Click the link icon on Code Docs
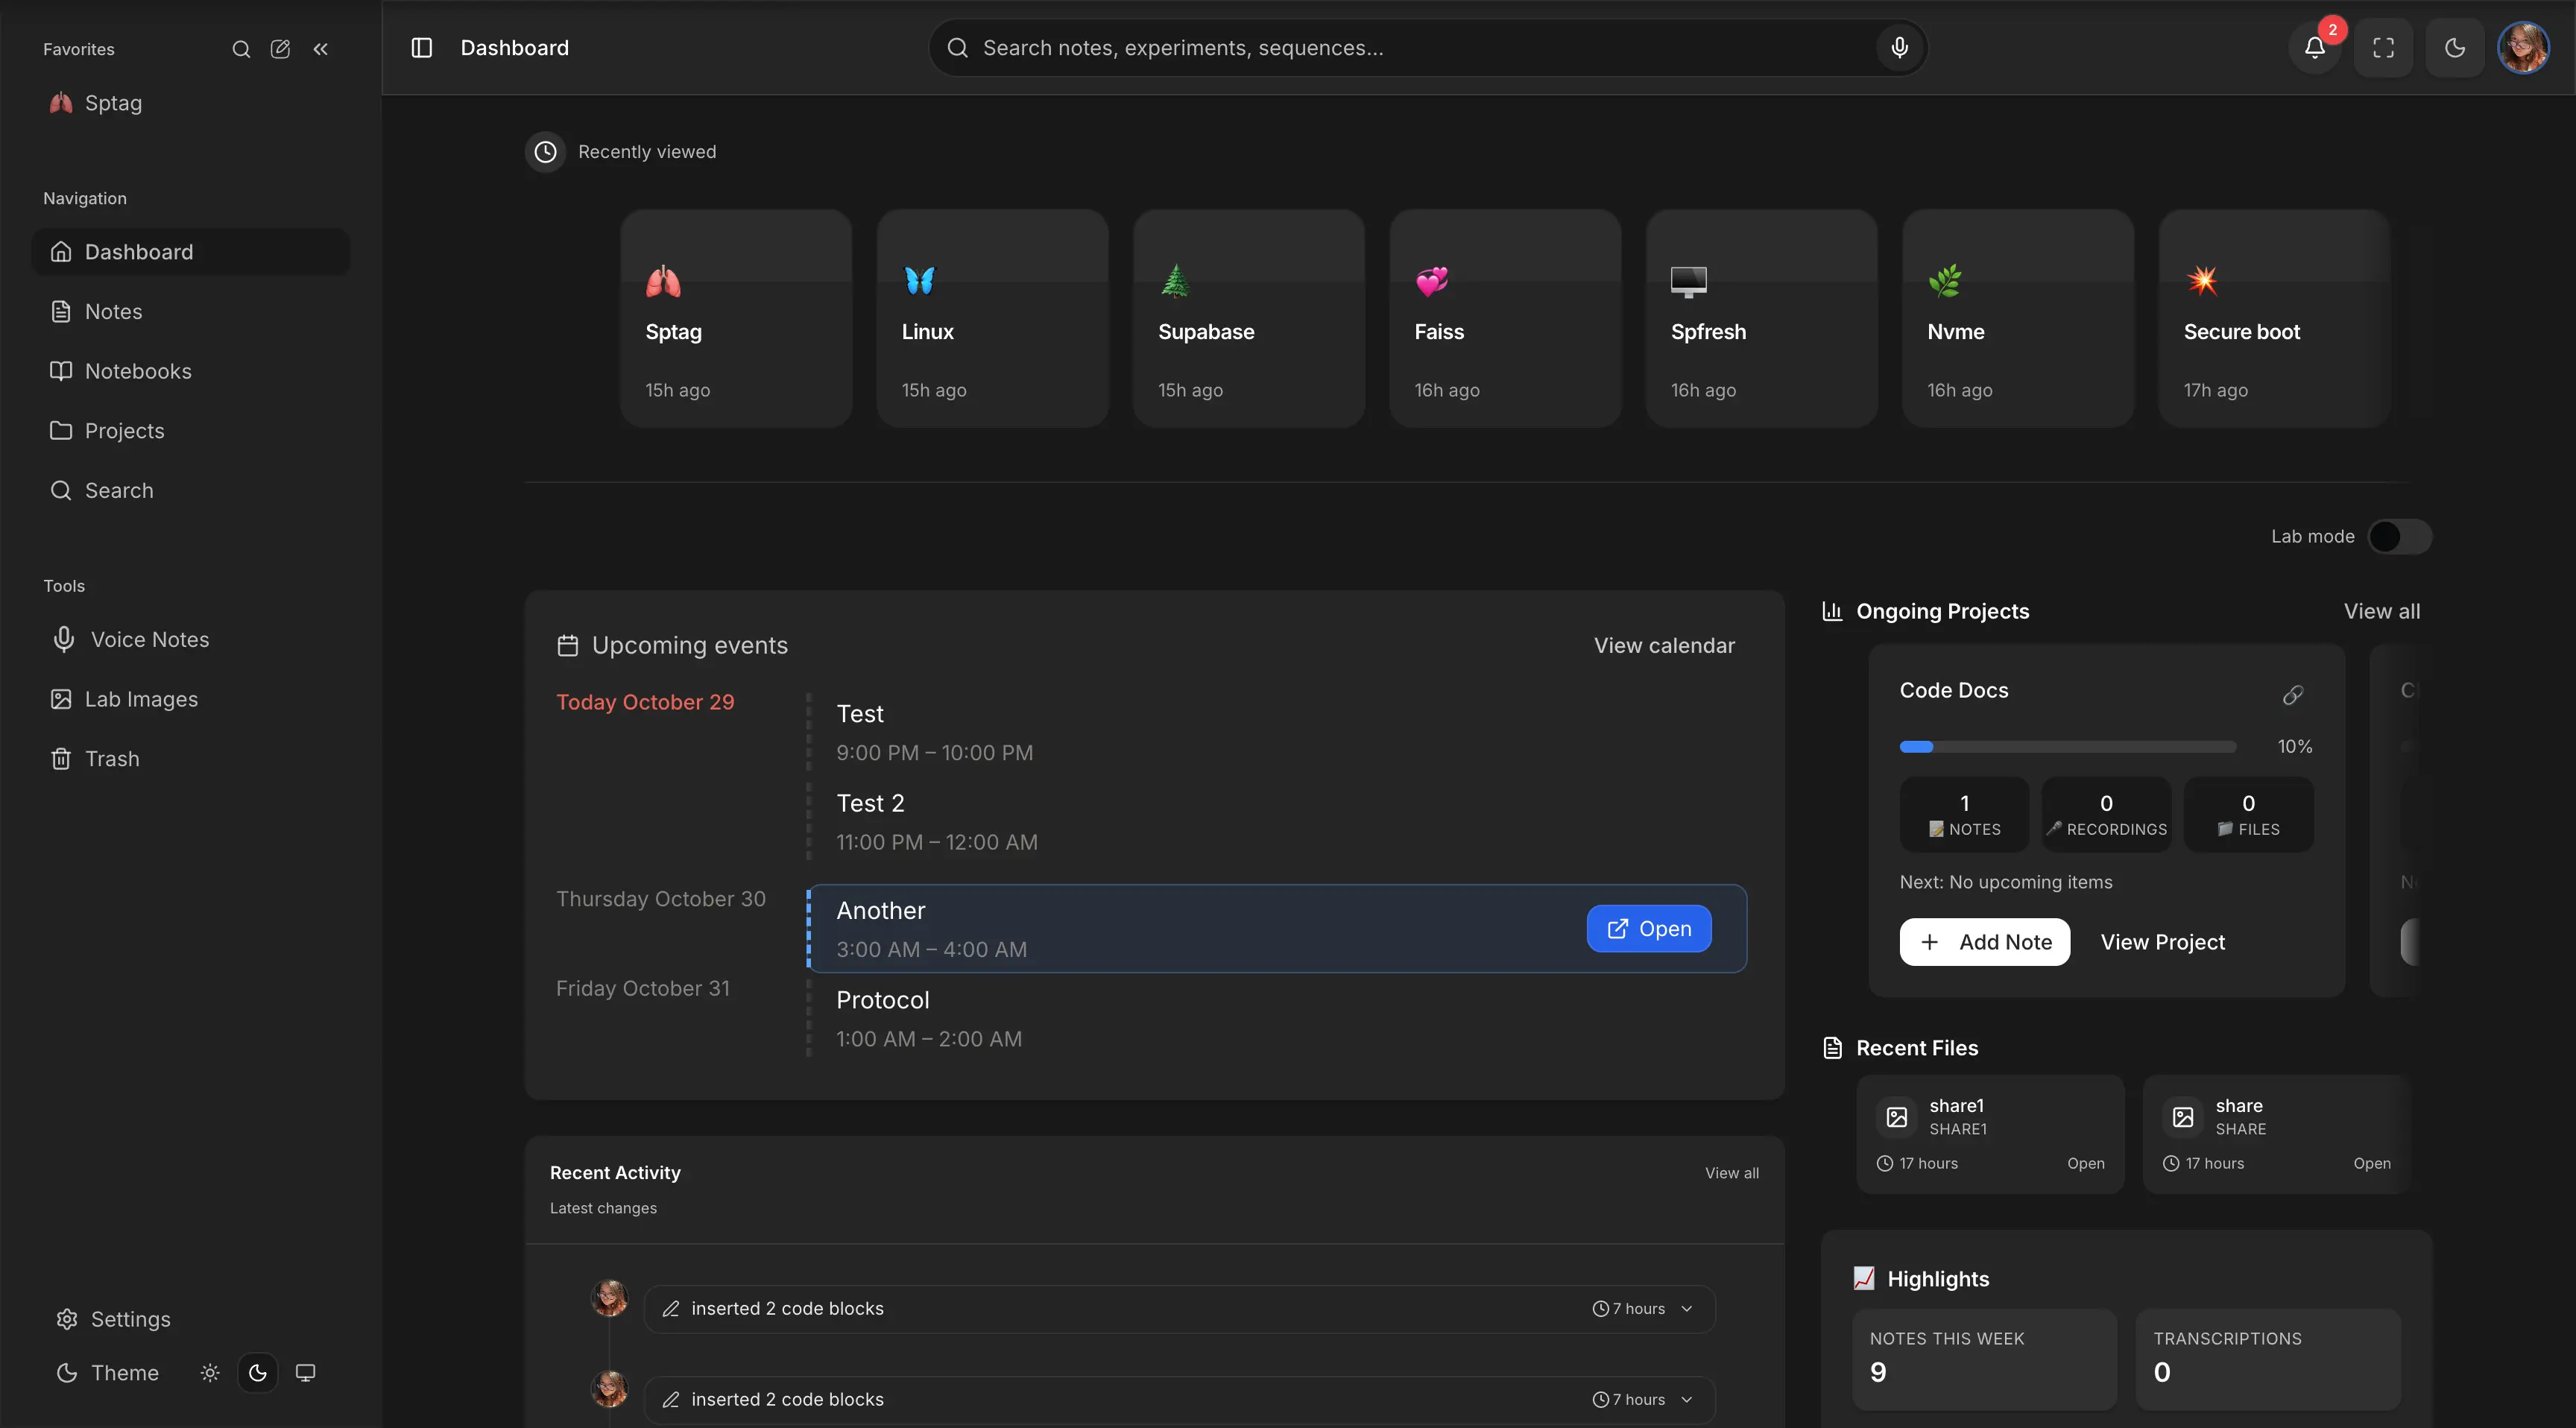Screen dimensions: 2576x1428 click(2293, 695)
